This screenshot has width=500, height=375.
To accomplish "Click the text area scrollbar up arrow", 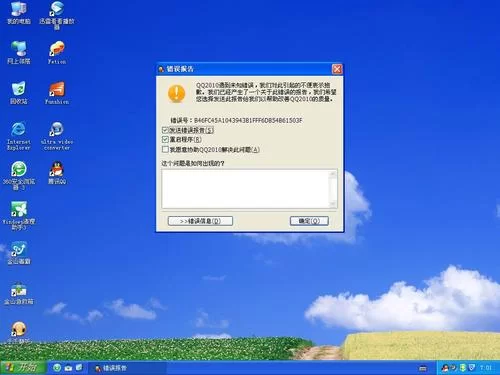I will pyautogui.click(x=333, y=174).
